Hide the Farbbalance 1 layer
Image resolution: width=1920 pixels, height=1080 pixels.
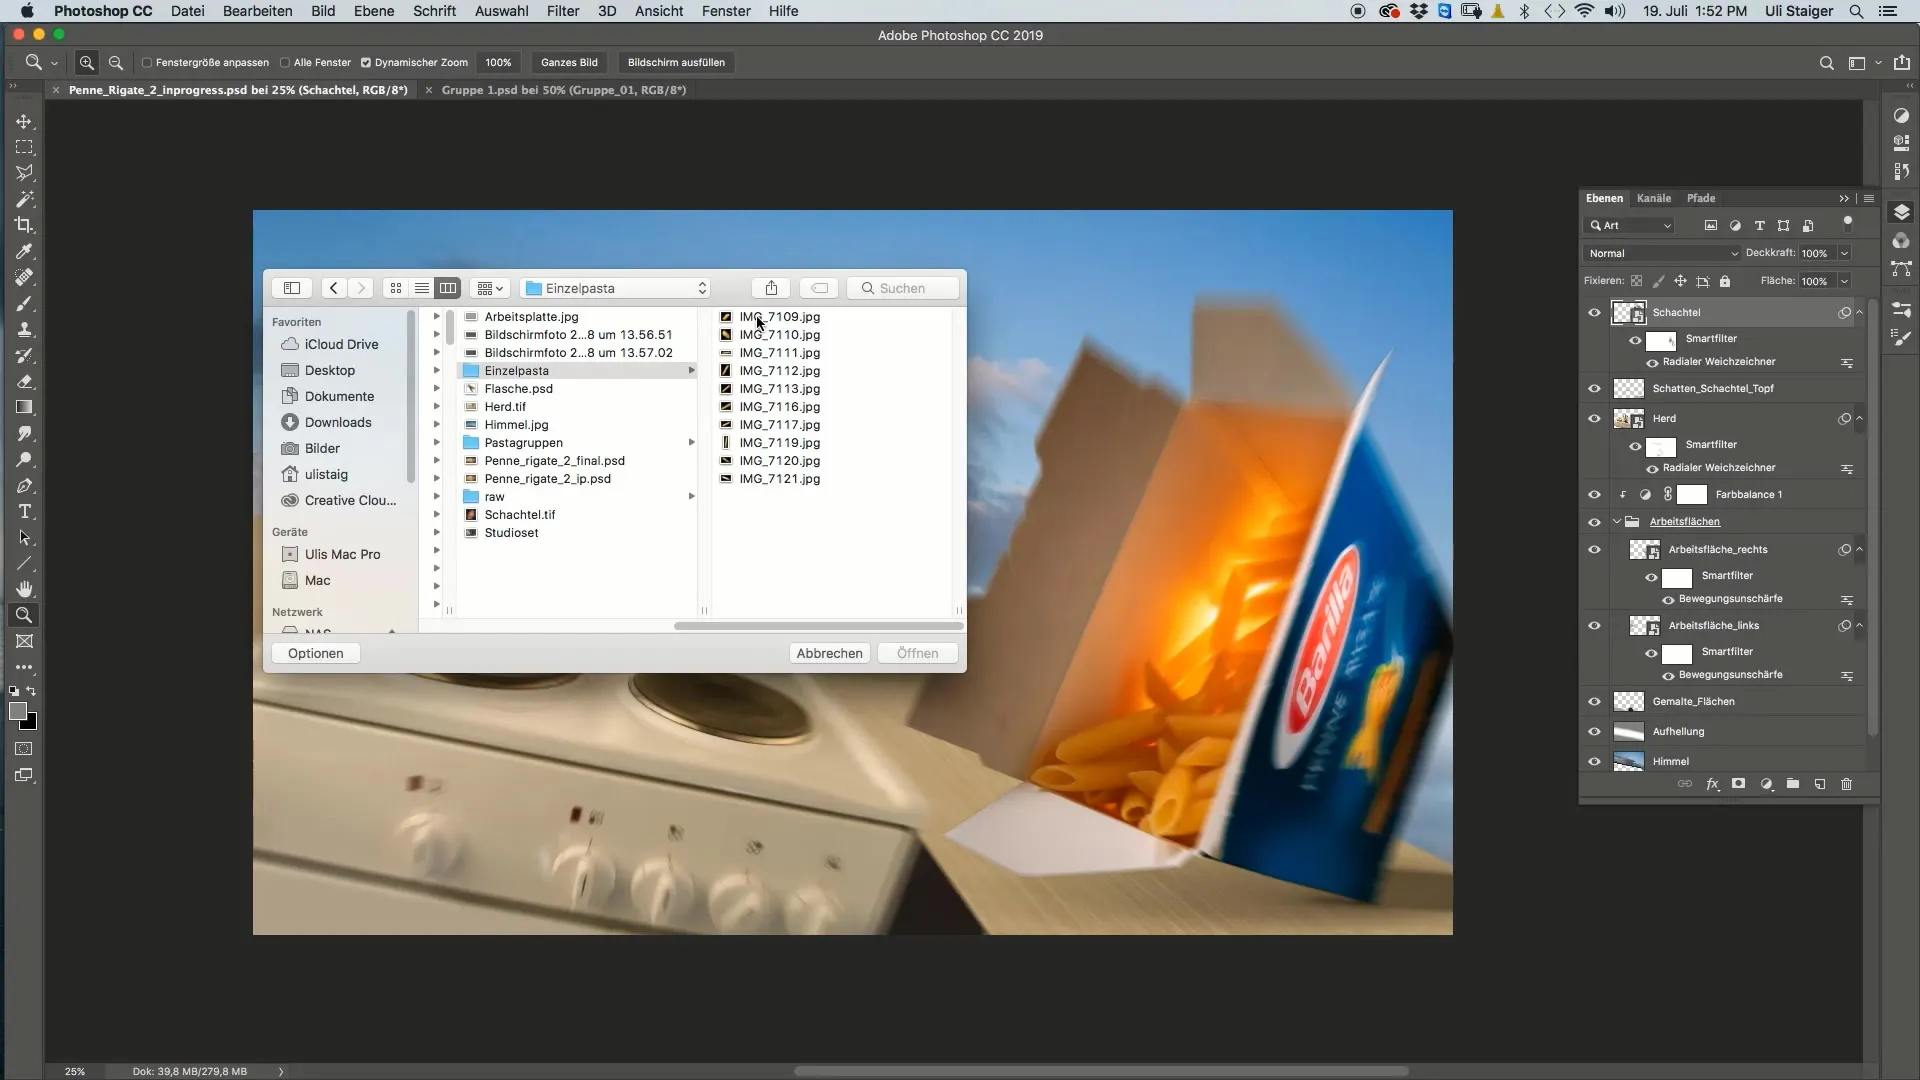pos(1594,495)
